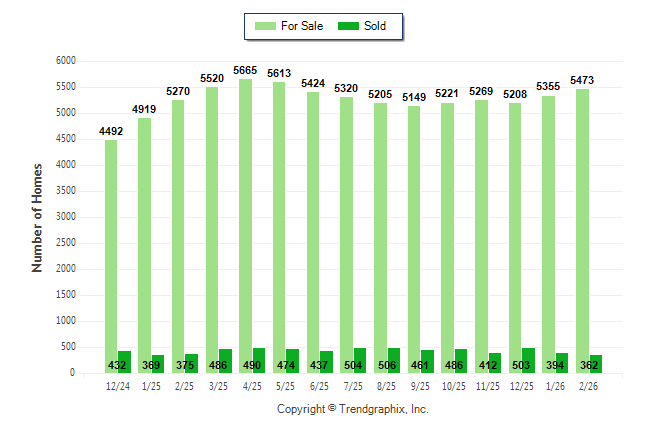Click the 6000 y-axis tick label
The image size is (646, 434).
coord(66,61)
